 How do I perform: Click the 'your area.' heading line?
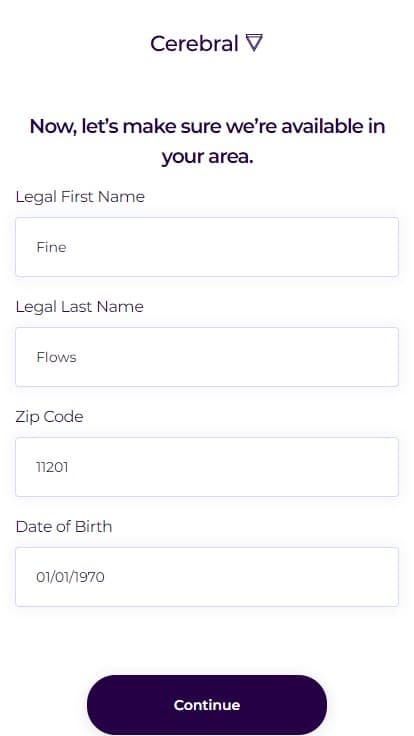pos(207,156)
